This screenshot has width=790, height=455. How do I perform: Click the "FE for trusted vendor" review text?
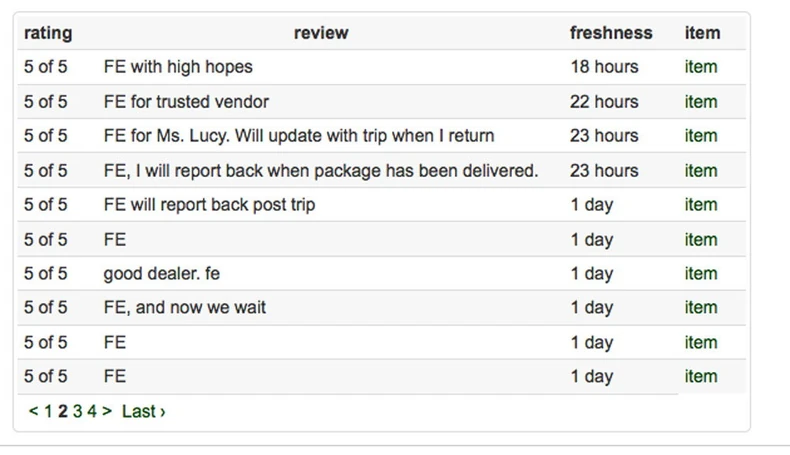(186, 101)
